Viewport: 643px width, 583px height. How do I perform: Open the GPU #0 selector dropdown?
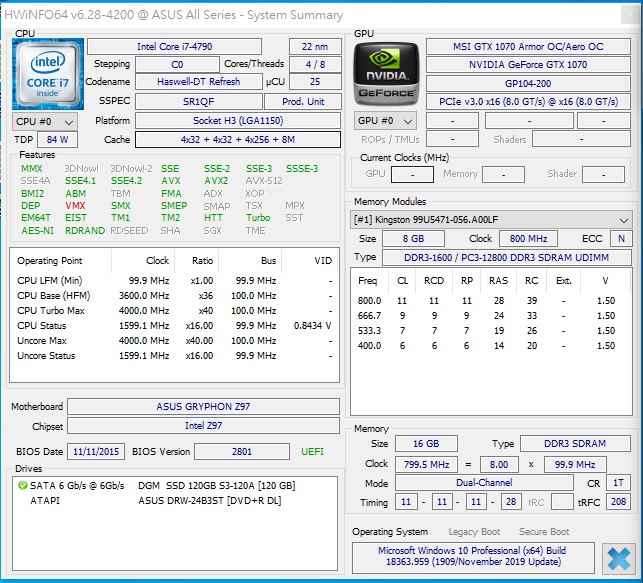[x=385, y=121]
